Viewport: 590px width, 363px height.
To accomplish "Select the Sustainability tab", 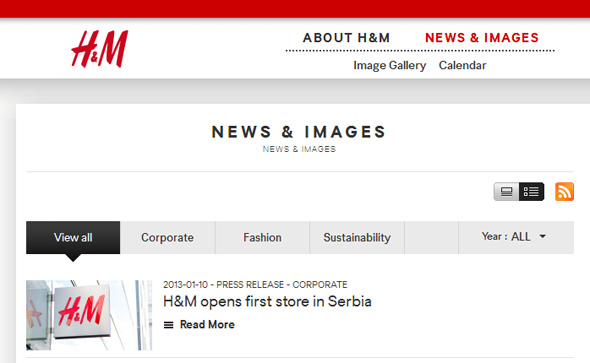I will [357, 238].
